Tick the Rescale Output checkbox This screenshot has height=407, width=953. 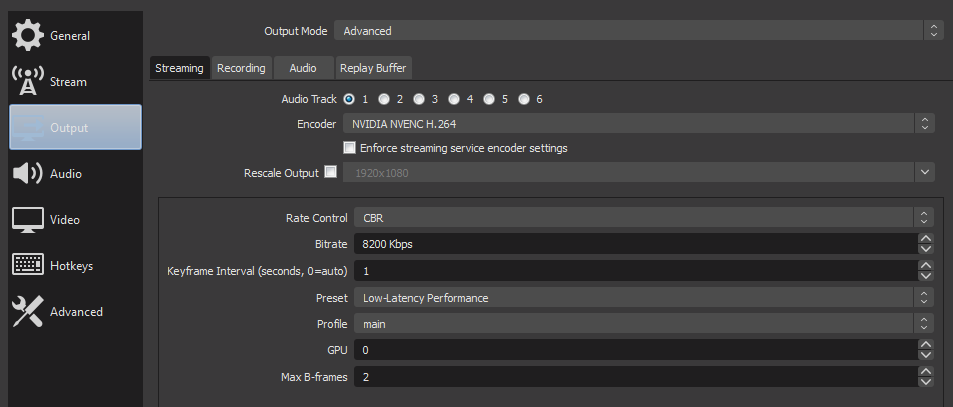click(331, 172)
